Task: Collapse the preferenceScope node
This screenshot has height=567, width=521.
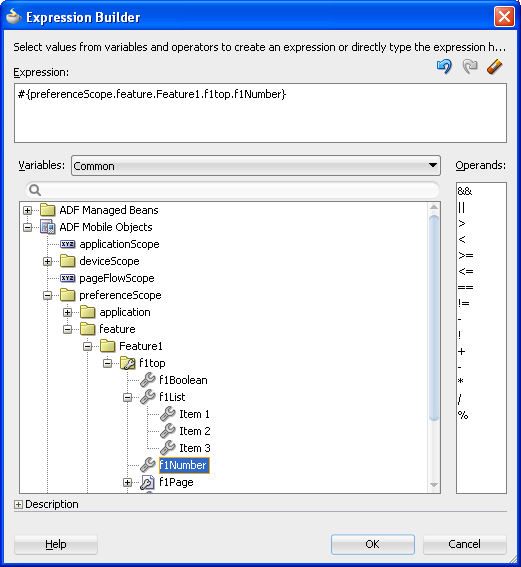Action: [47, 295]
